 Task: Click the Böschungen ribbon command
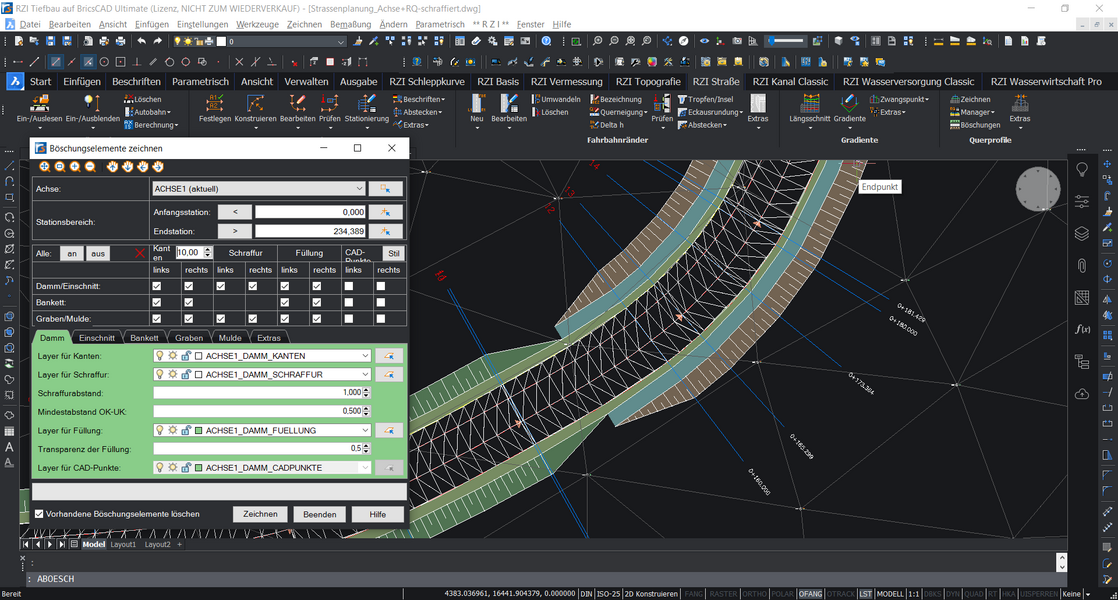[x=975, y=125]
